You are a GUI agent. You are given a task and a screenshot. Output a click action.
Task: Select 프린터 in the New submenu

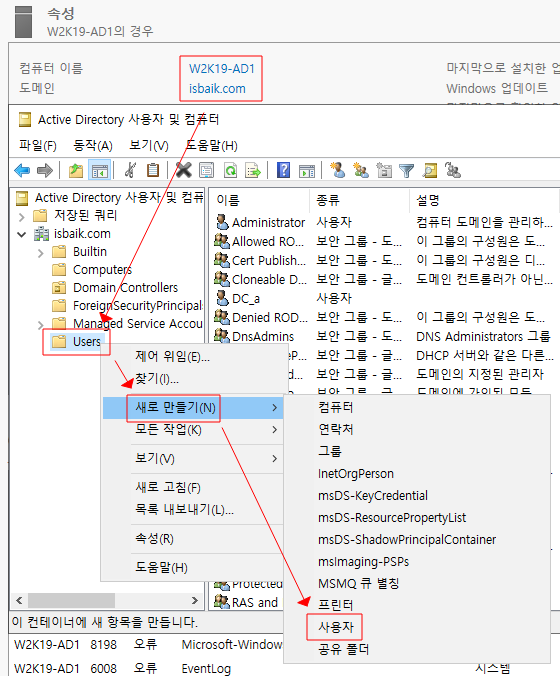pos(336,605)
